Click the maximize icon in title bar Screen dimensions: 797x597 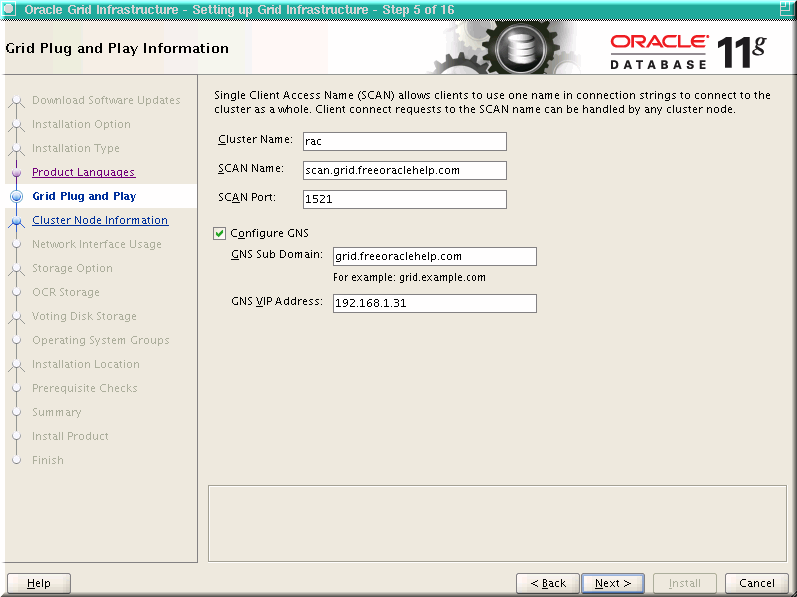pos(786,9)
